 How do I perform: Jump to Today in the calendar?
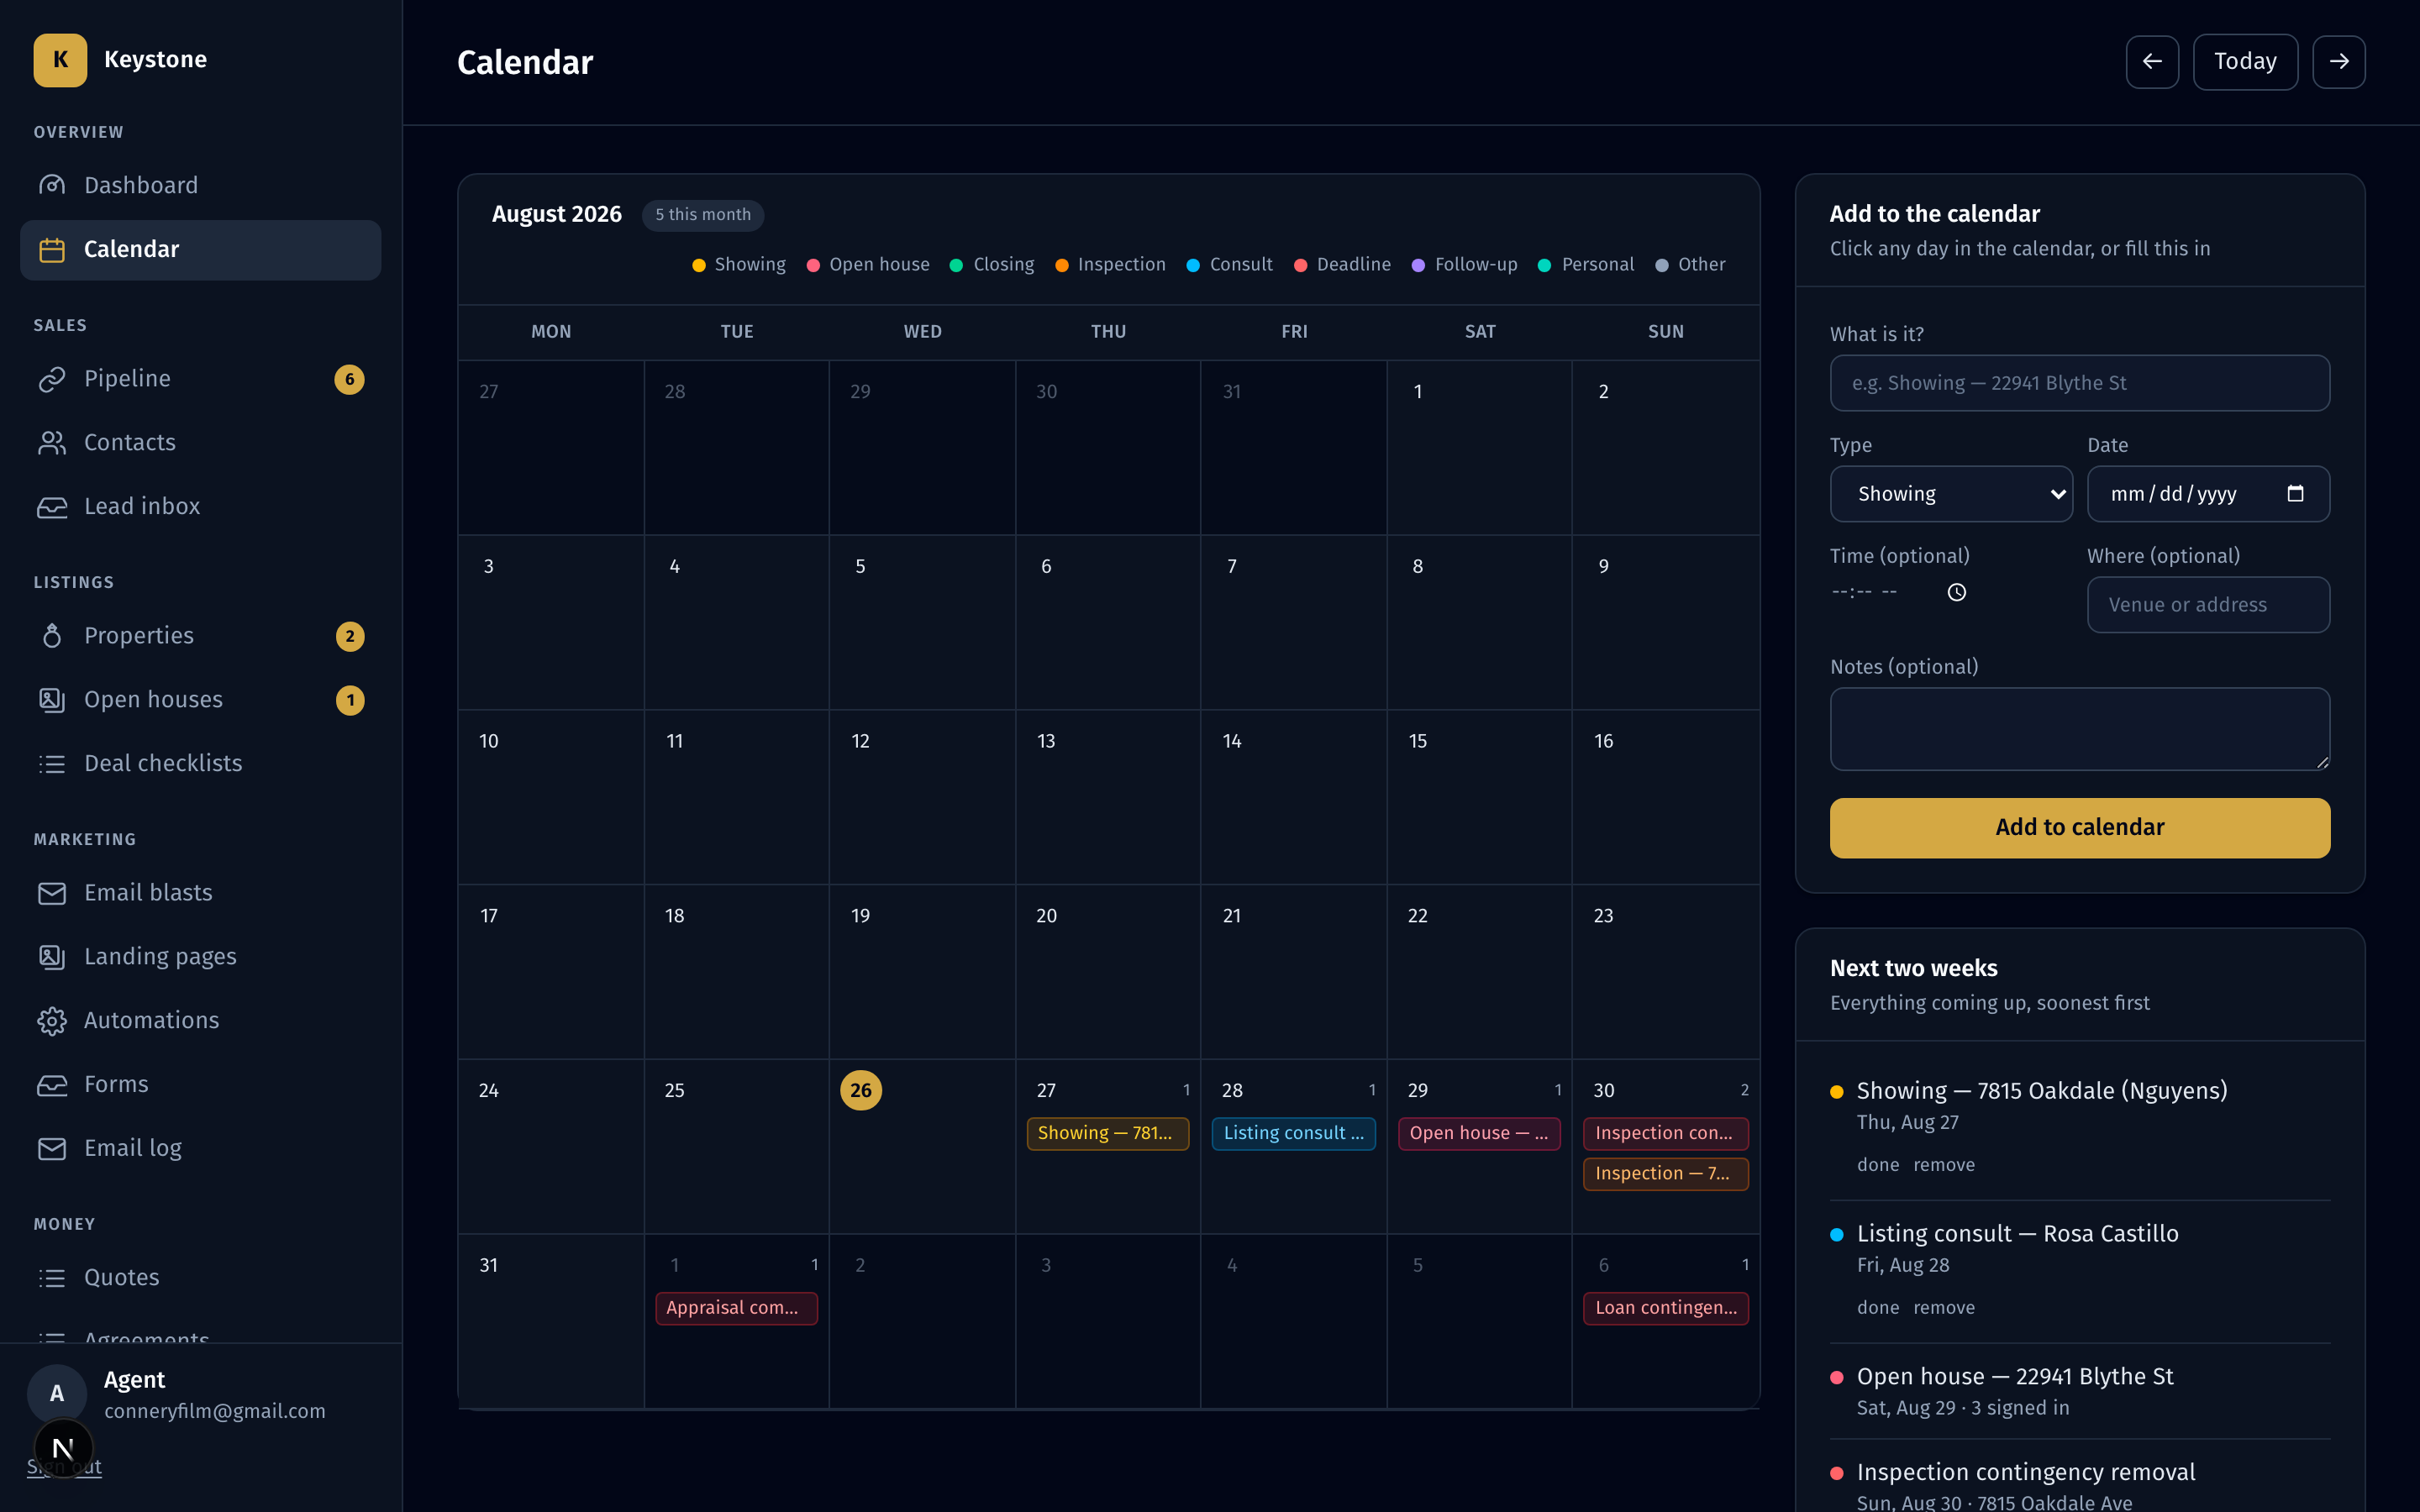tap(2245, 62)
